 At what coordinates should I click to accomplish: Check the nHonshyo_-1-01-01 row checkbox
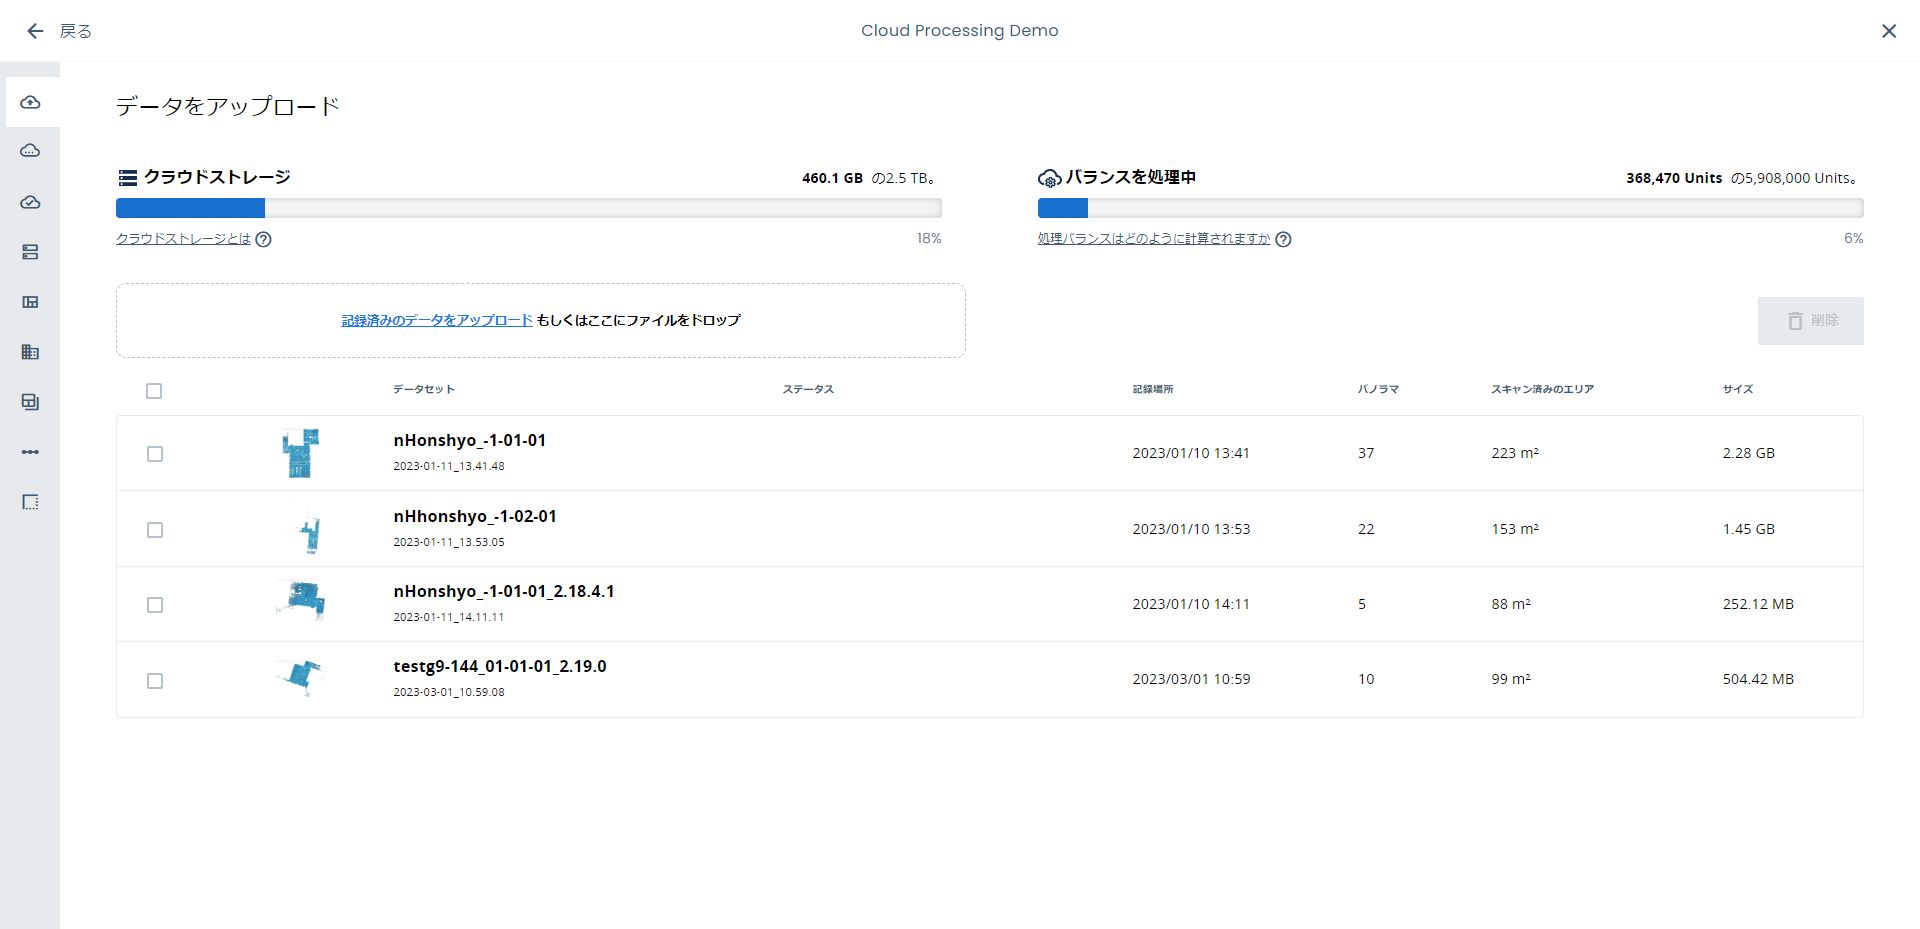(155, 454)
